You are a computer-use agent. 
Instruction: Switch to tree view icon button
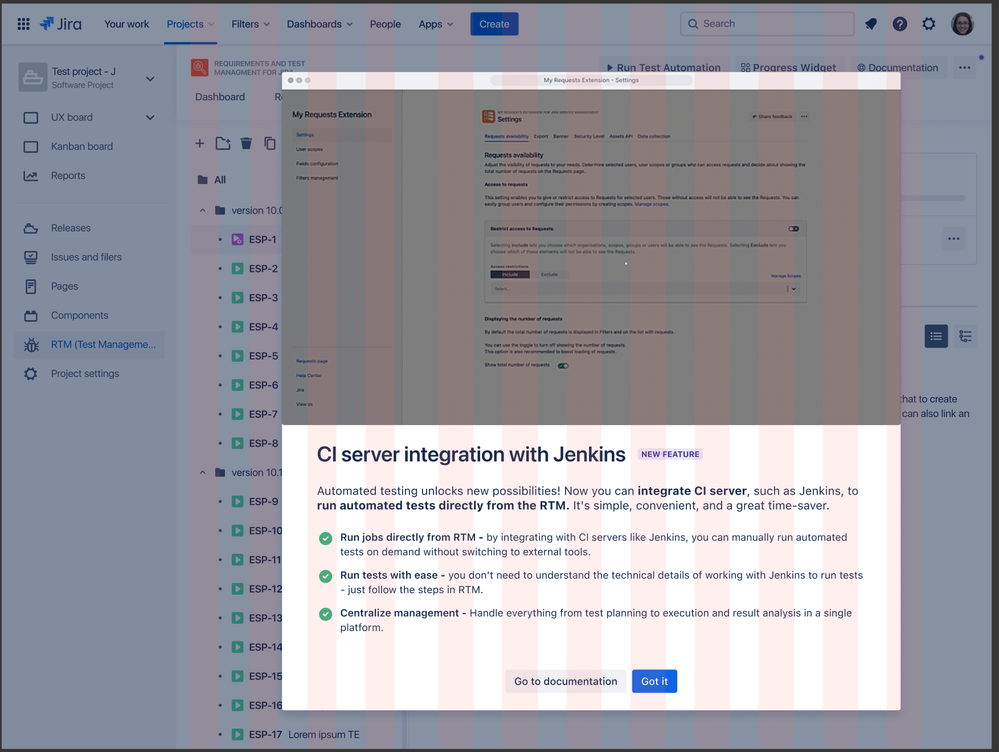coord(965,336)
